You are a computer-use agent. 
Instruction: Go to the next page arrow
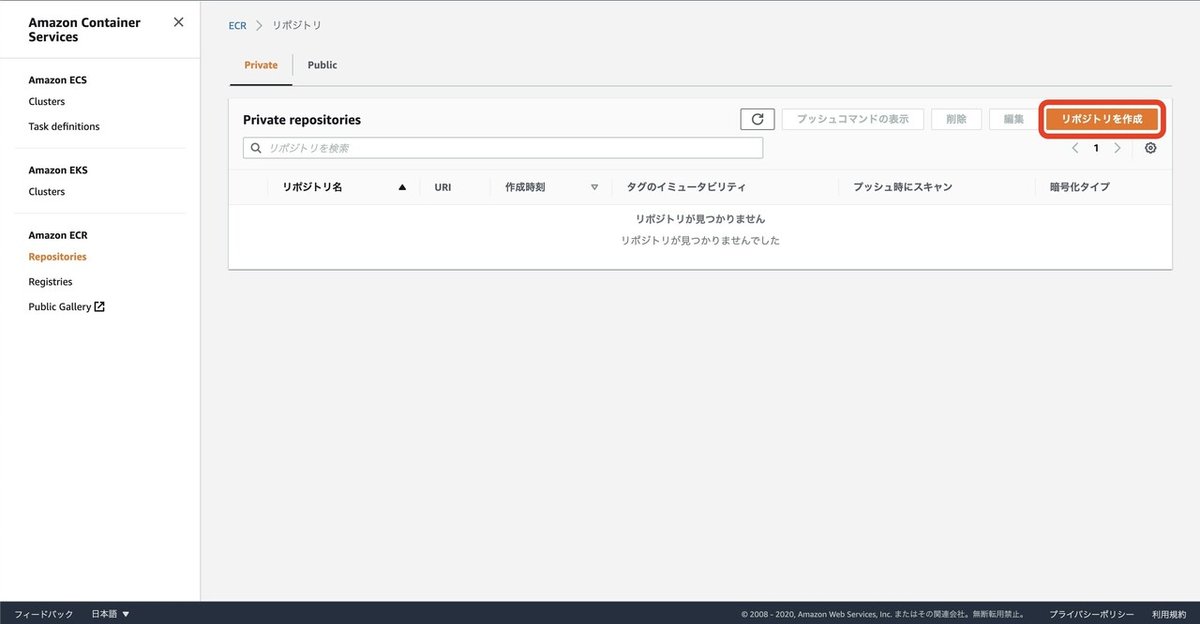point(1117,147)
